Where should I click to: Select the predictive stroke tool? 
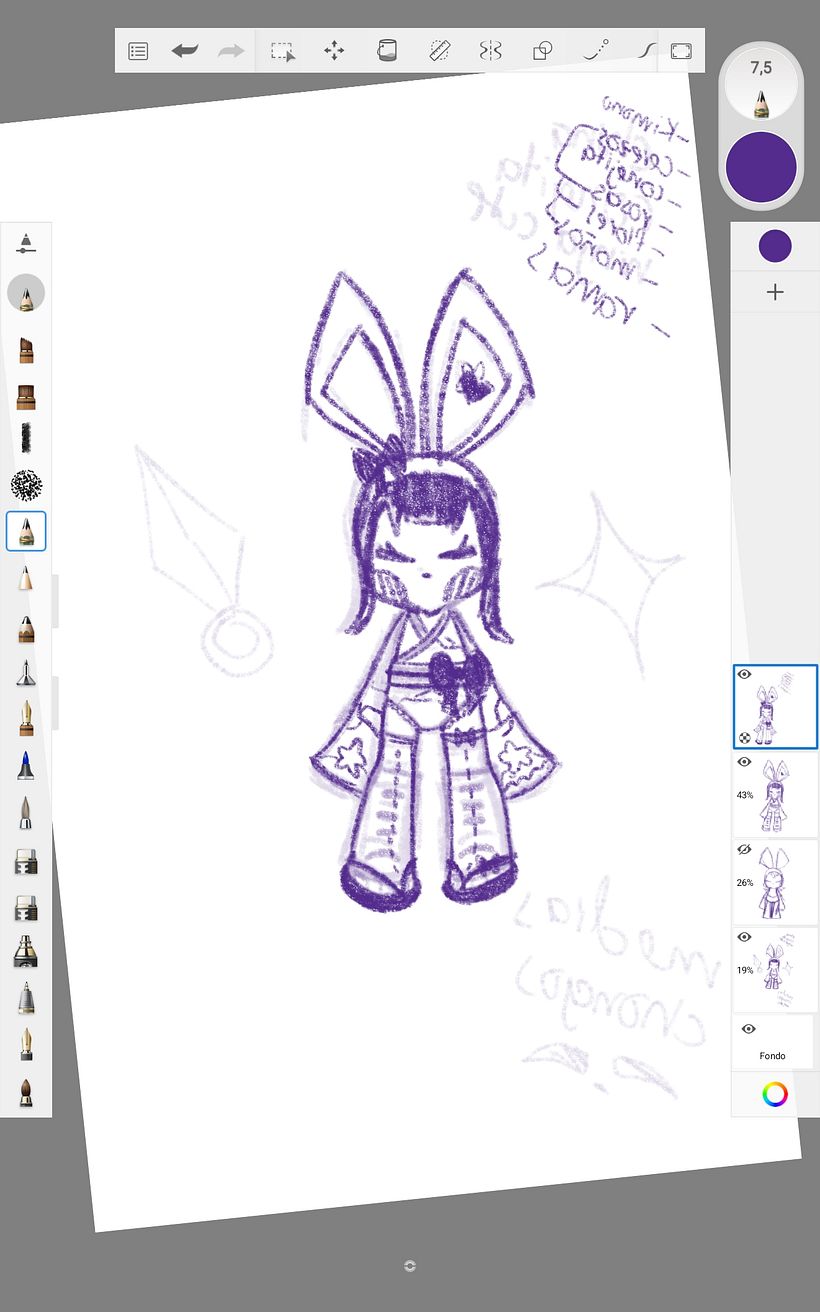(595, 50)
